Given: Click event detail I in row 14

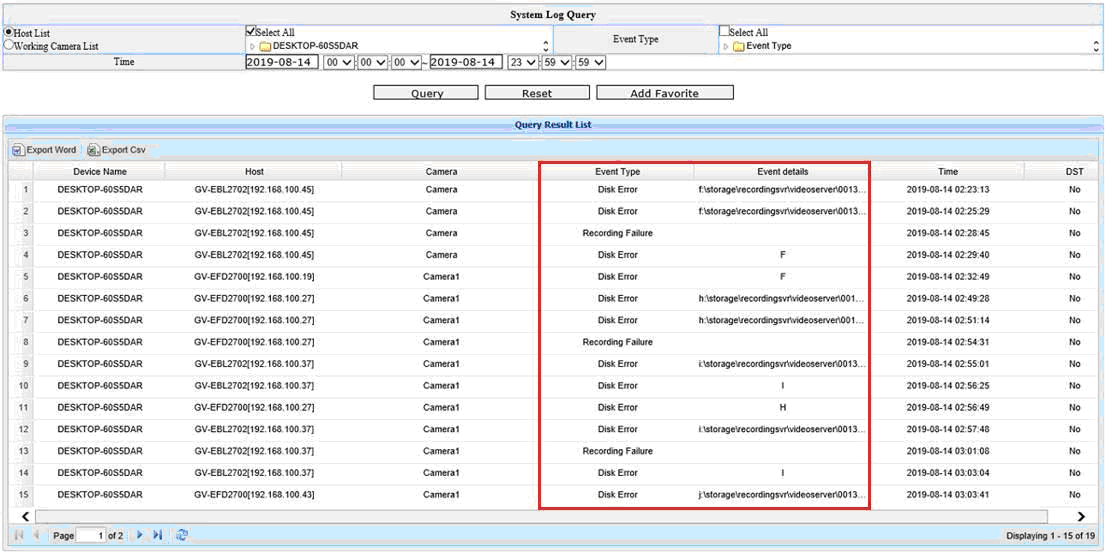Looking at the screenshot, I should click(782, 473).
